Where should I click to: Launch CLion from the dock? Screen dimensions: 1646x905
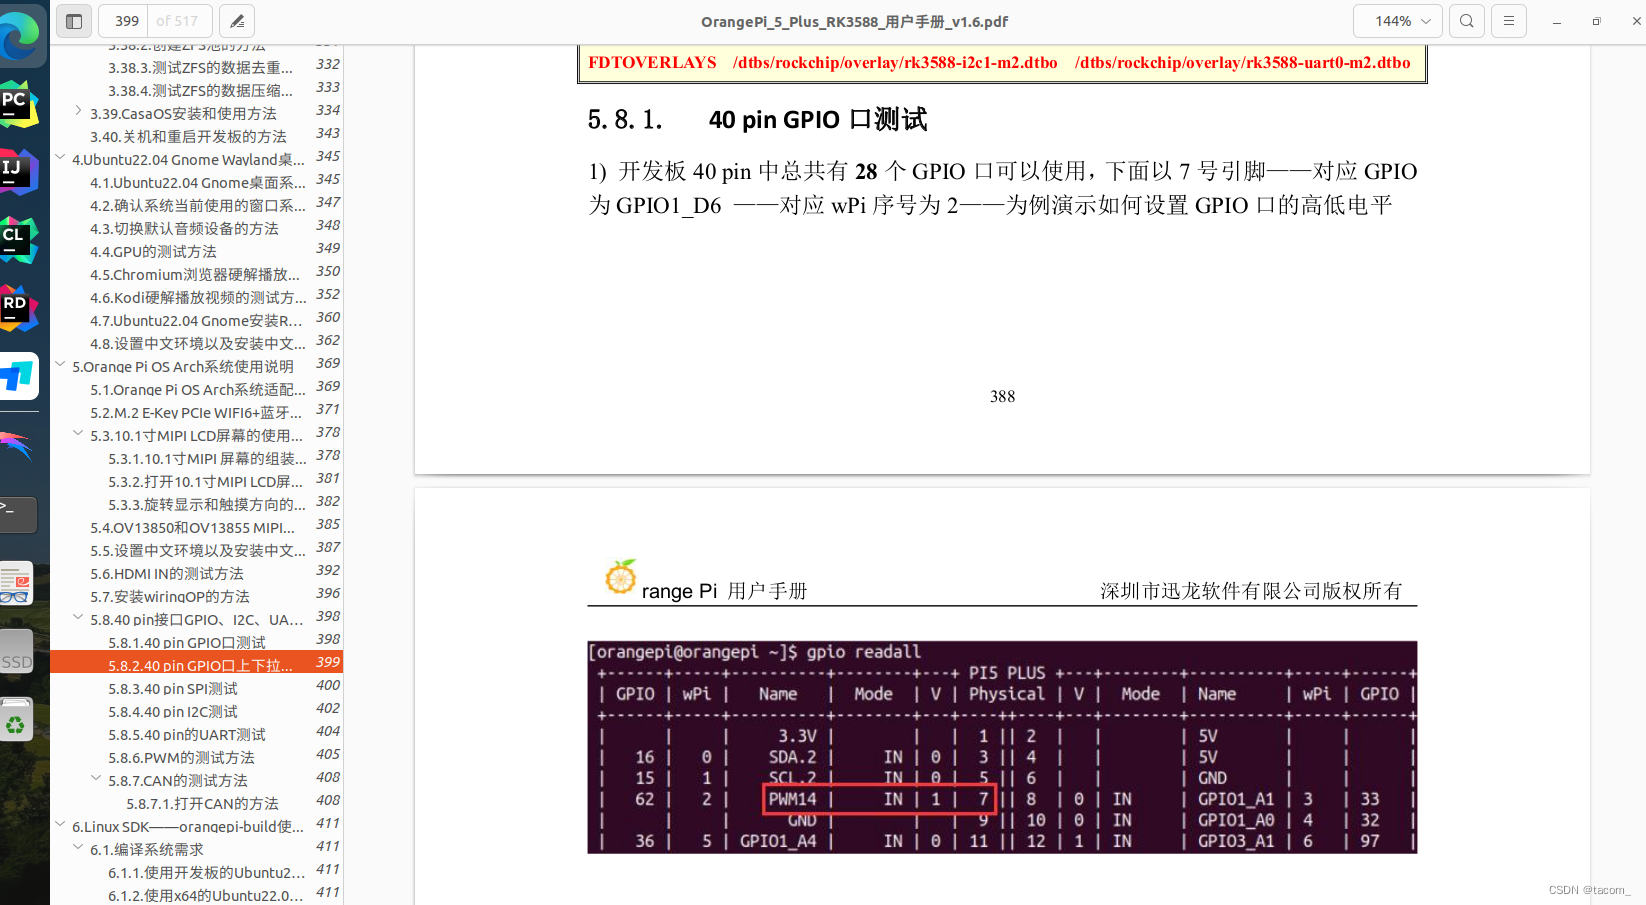pyautogui.click(x=19, y=240)
